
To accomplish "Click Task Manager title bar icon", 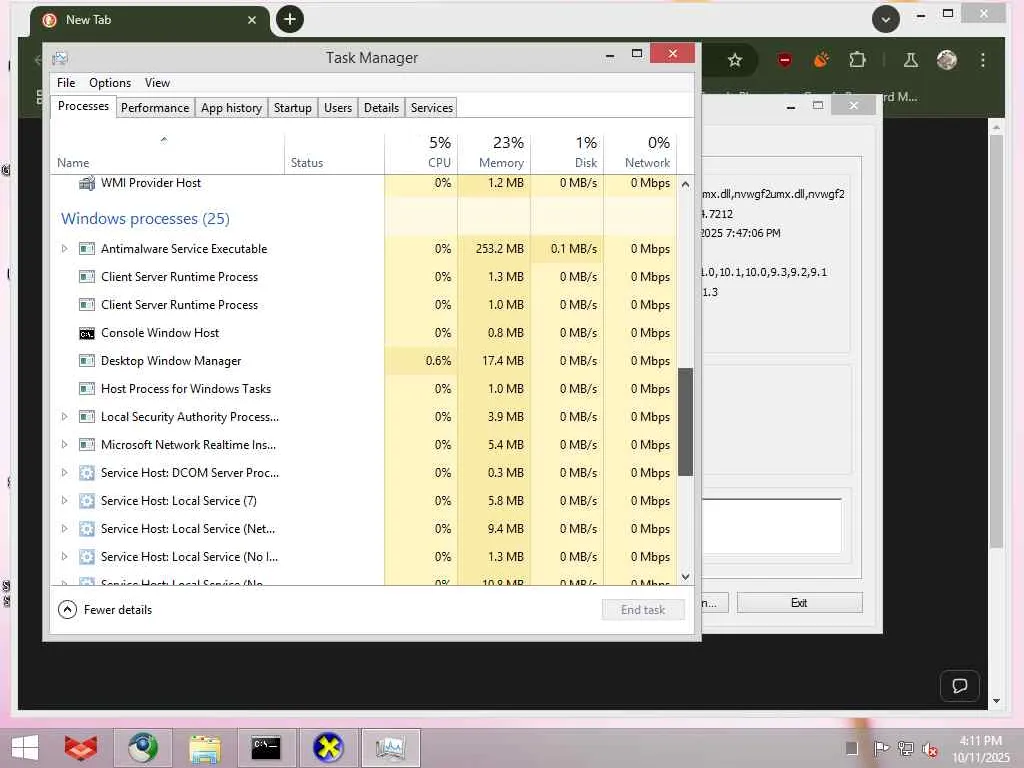I will pos(60,58).
